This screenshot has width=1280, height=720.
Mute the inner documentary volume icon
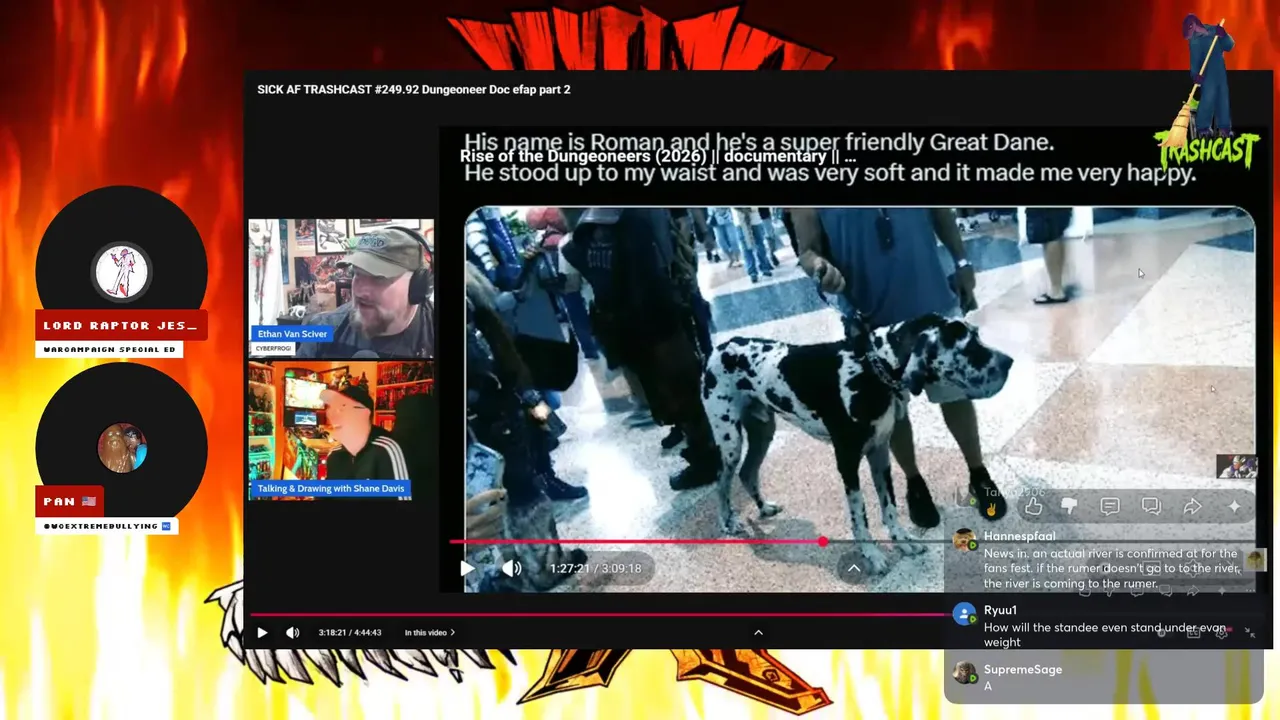511,568
